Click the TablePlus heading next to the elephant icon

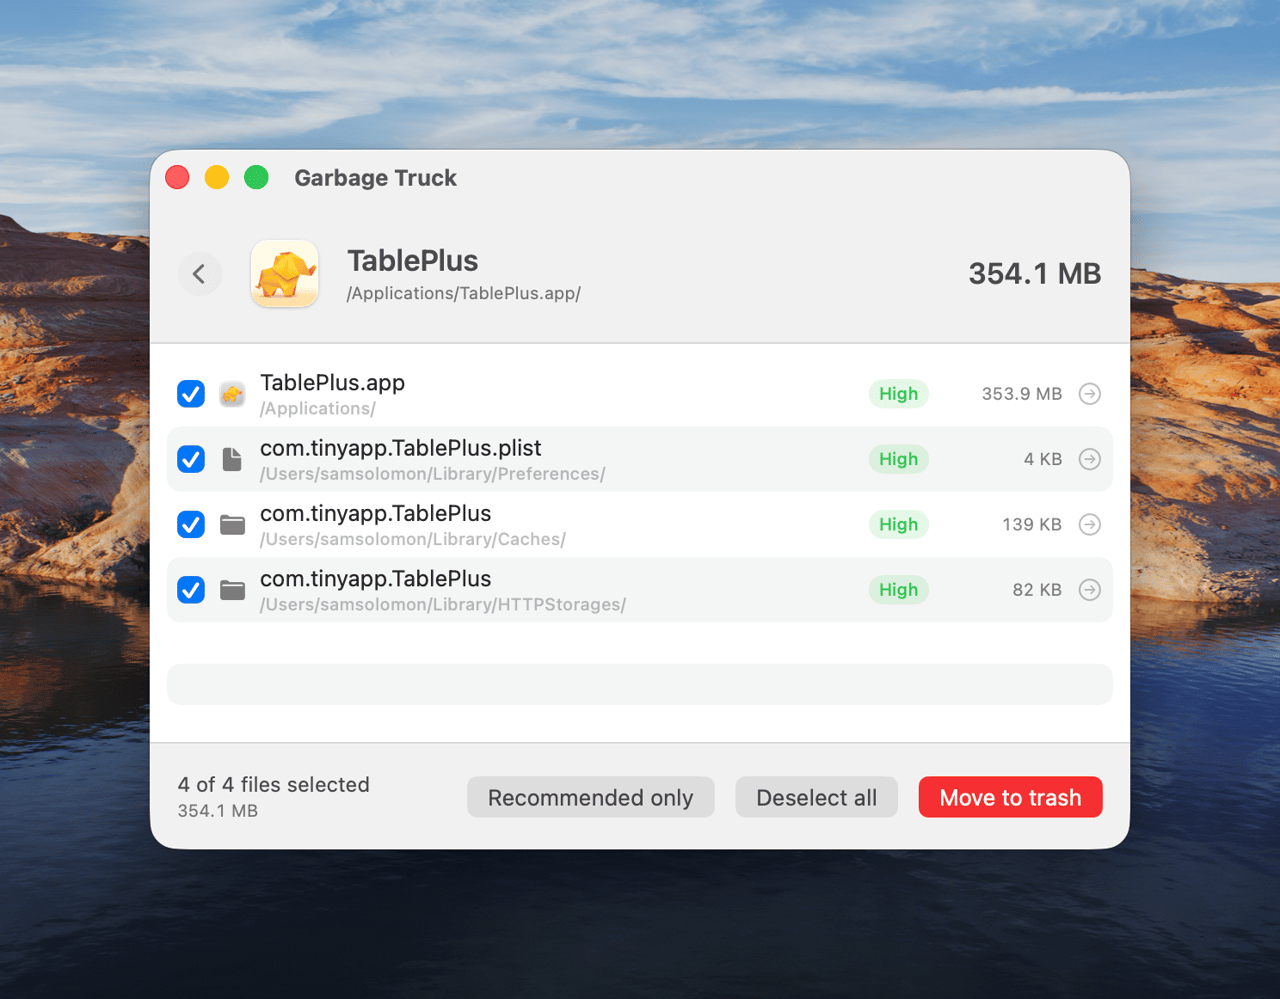tap(413, 261)
